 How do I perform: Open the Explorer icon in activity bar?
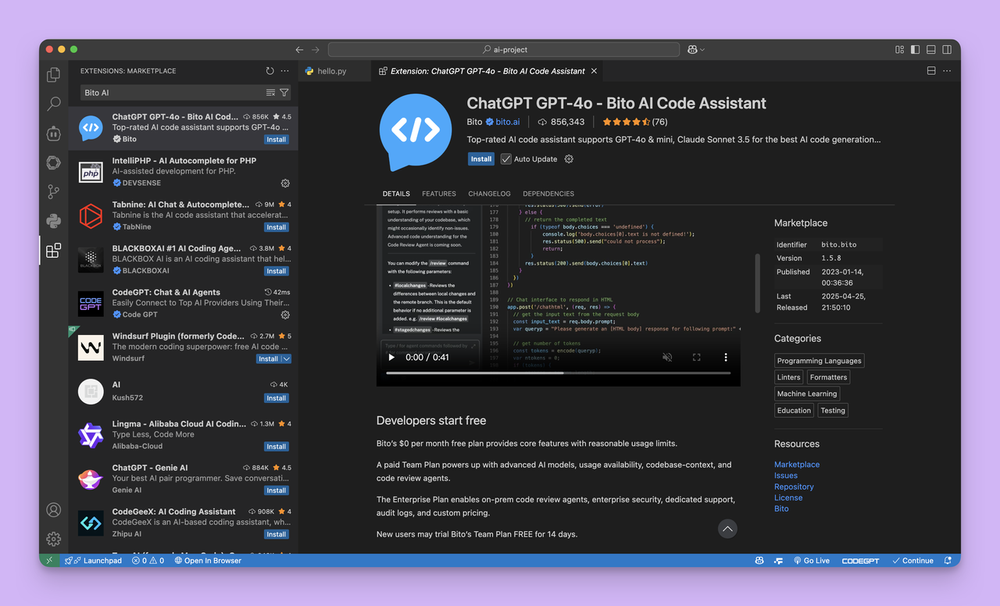click(53, 74)
